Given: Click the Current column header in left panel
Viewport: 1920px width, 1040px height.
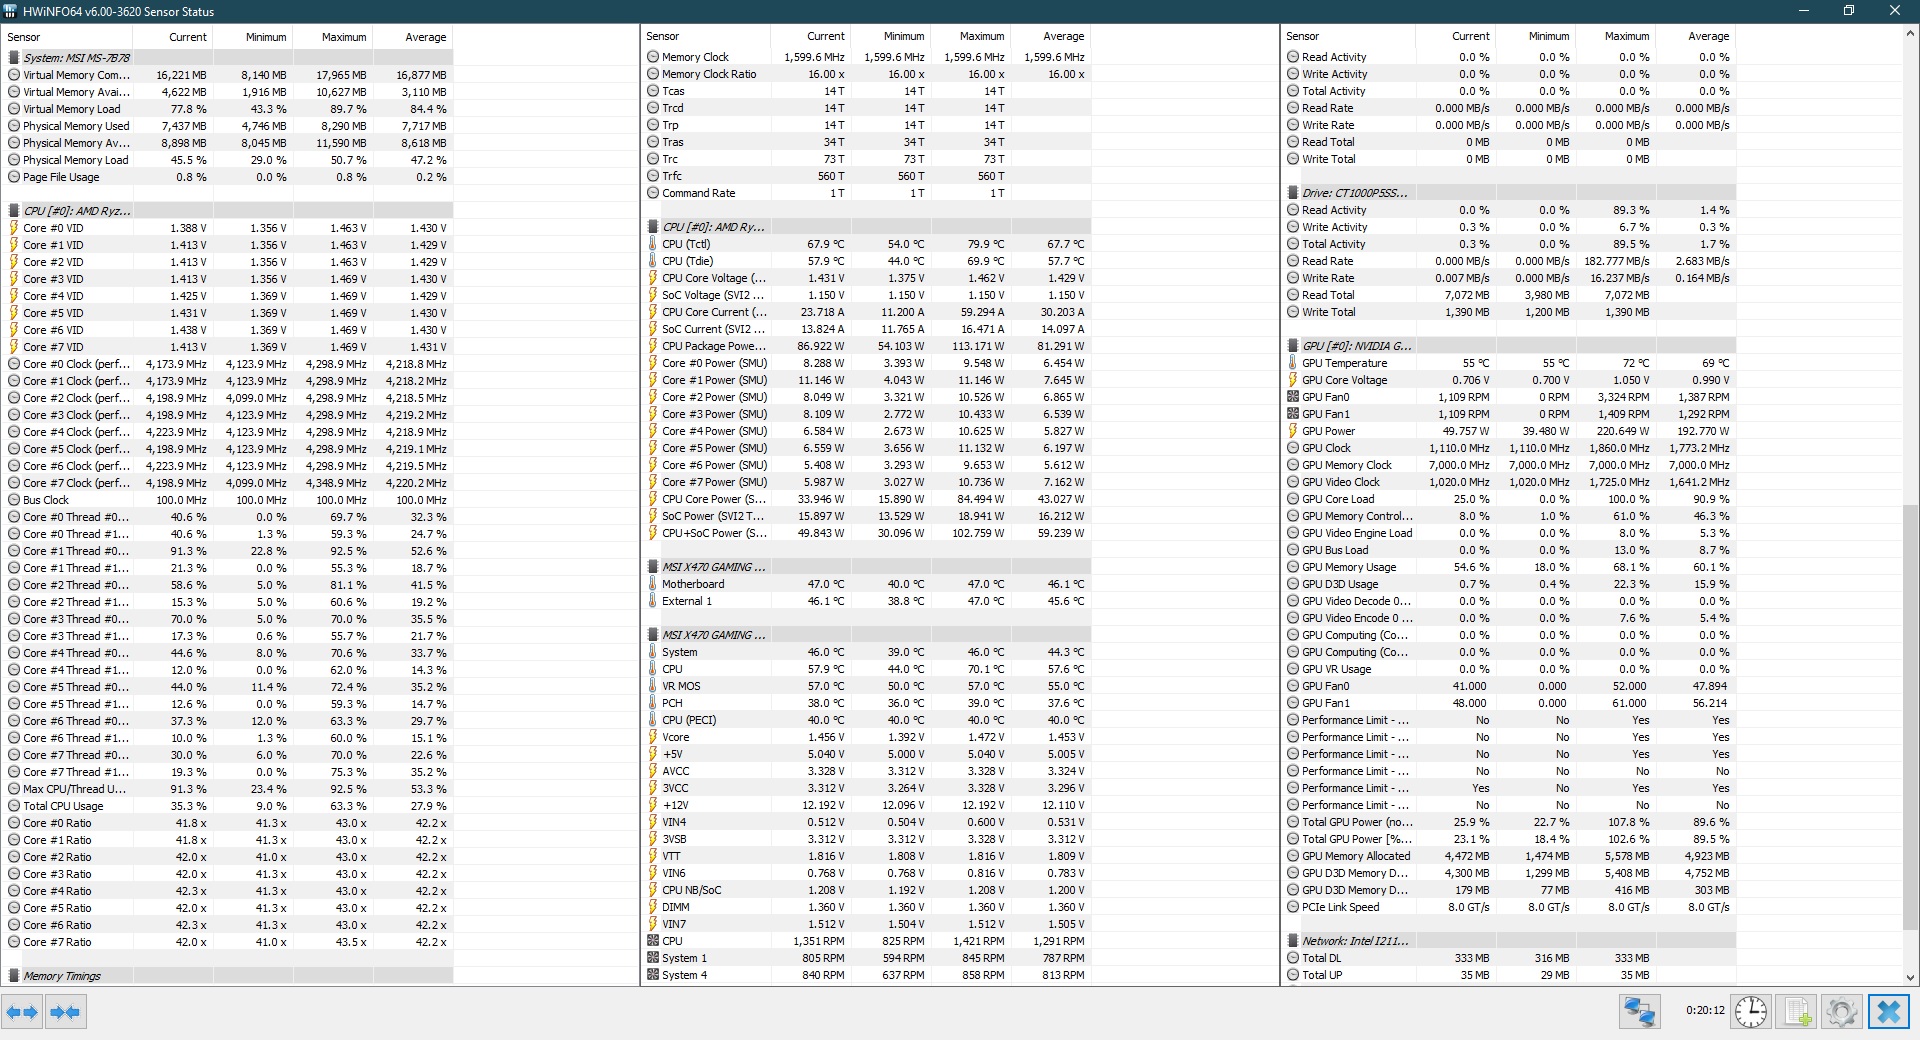Looking at the screenshot, I should point(171,37).
